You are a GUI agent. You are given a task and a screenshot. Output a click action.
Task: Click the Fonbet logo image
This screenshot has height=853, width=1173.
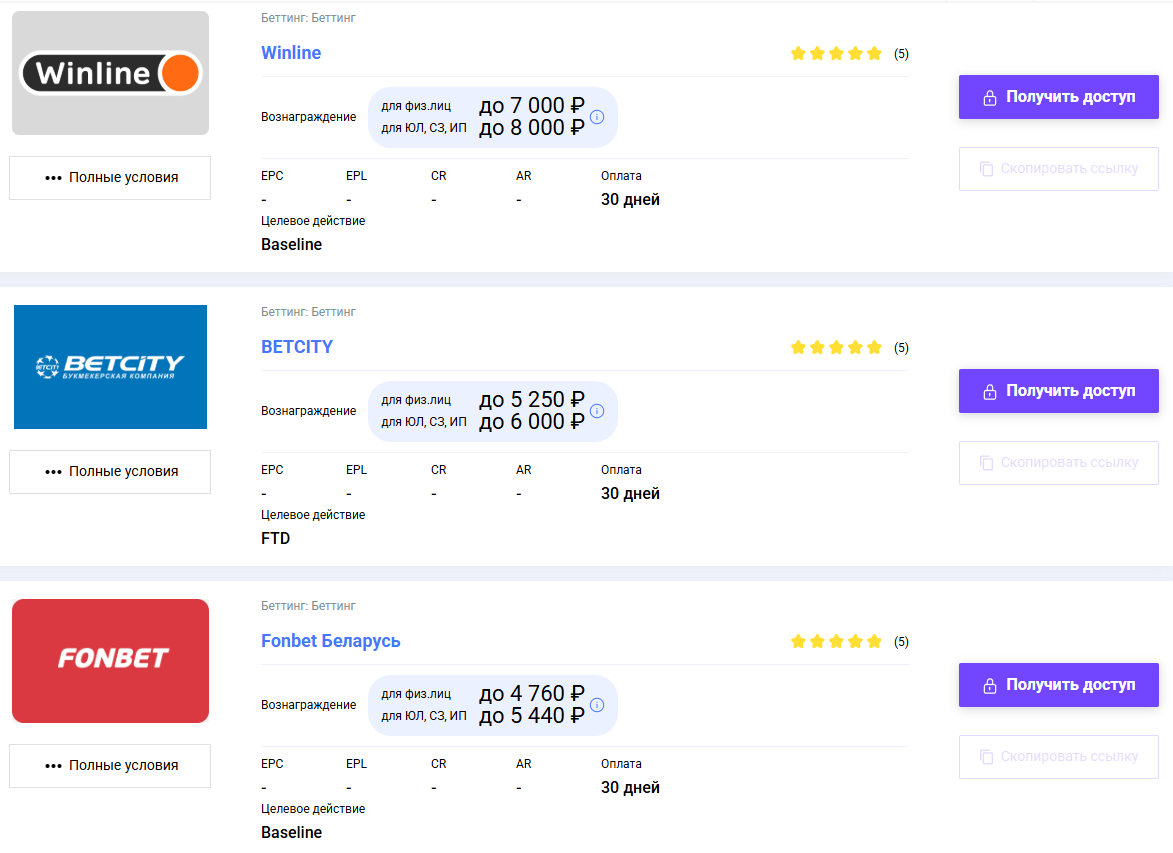tap(110, 660)
